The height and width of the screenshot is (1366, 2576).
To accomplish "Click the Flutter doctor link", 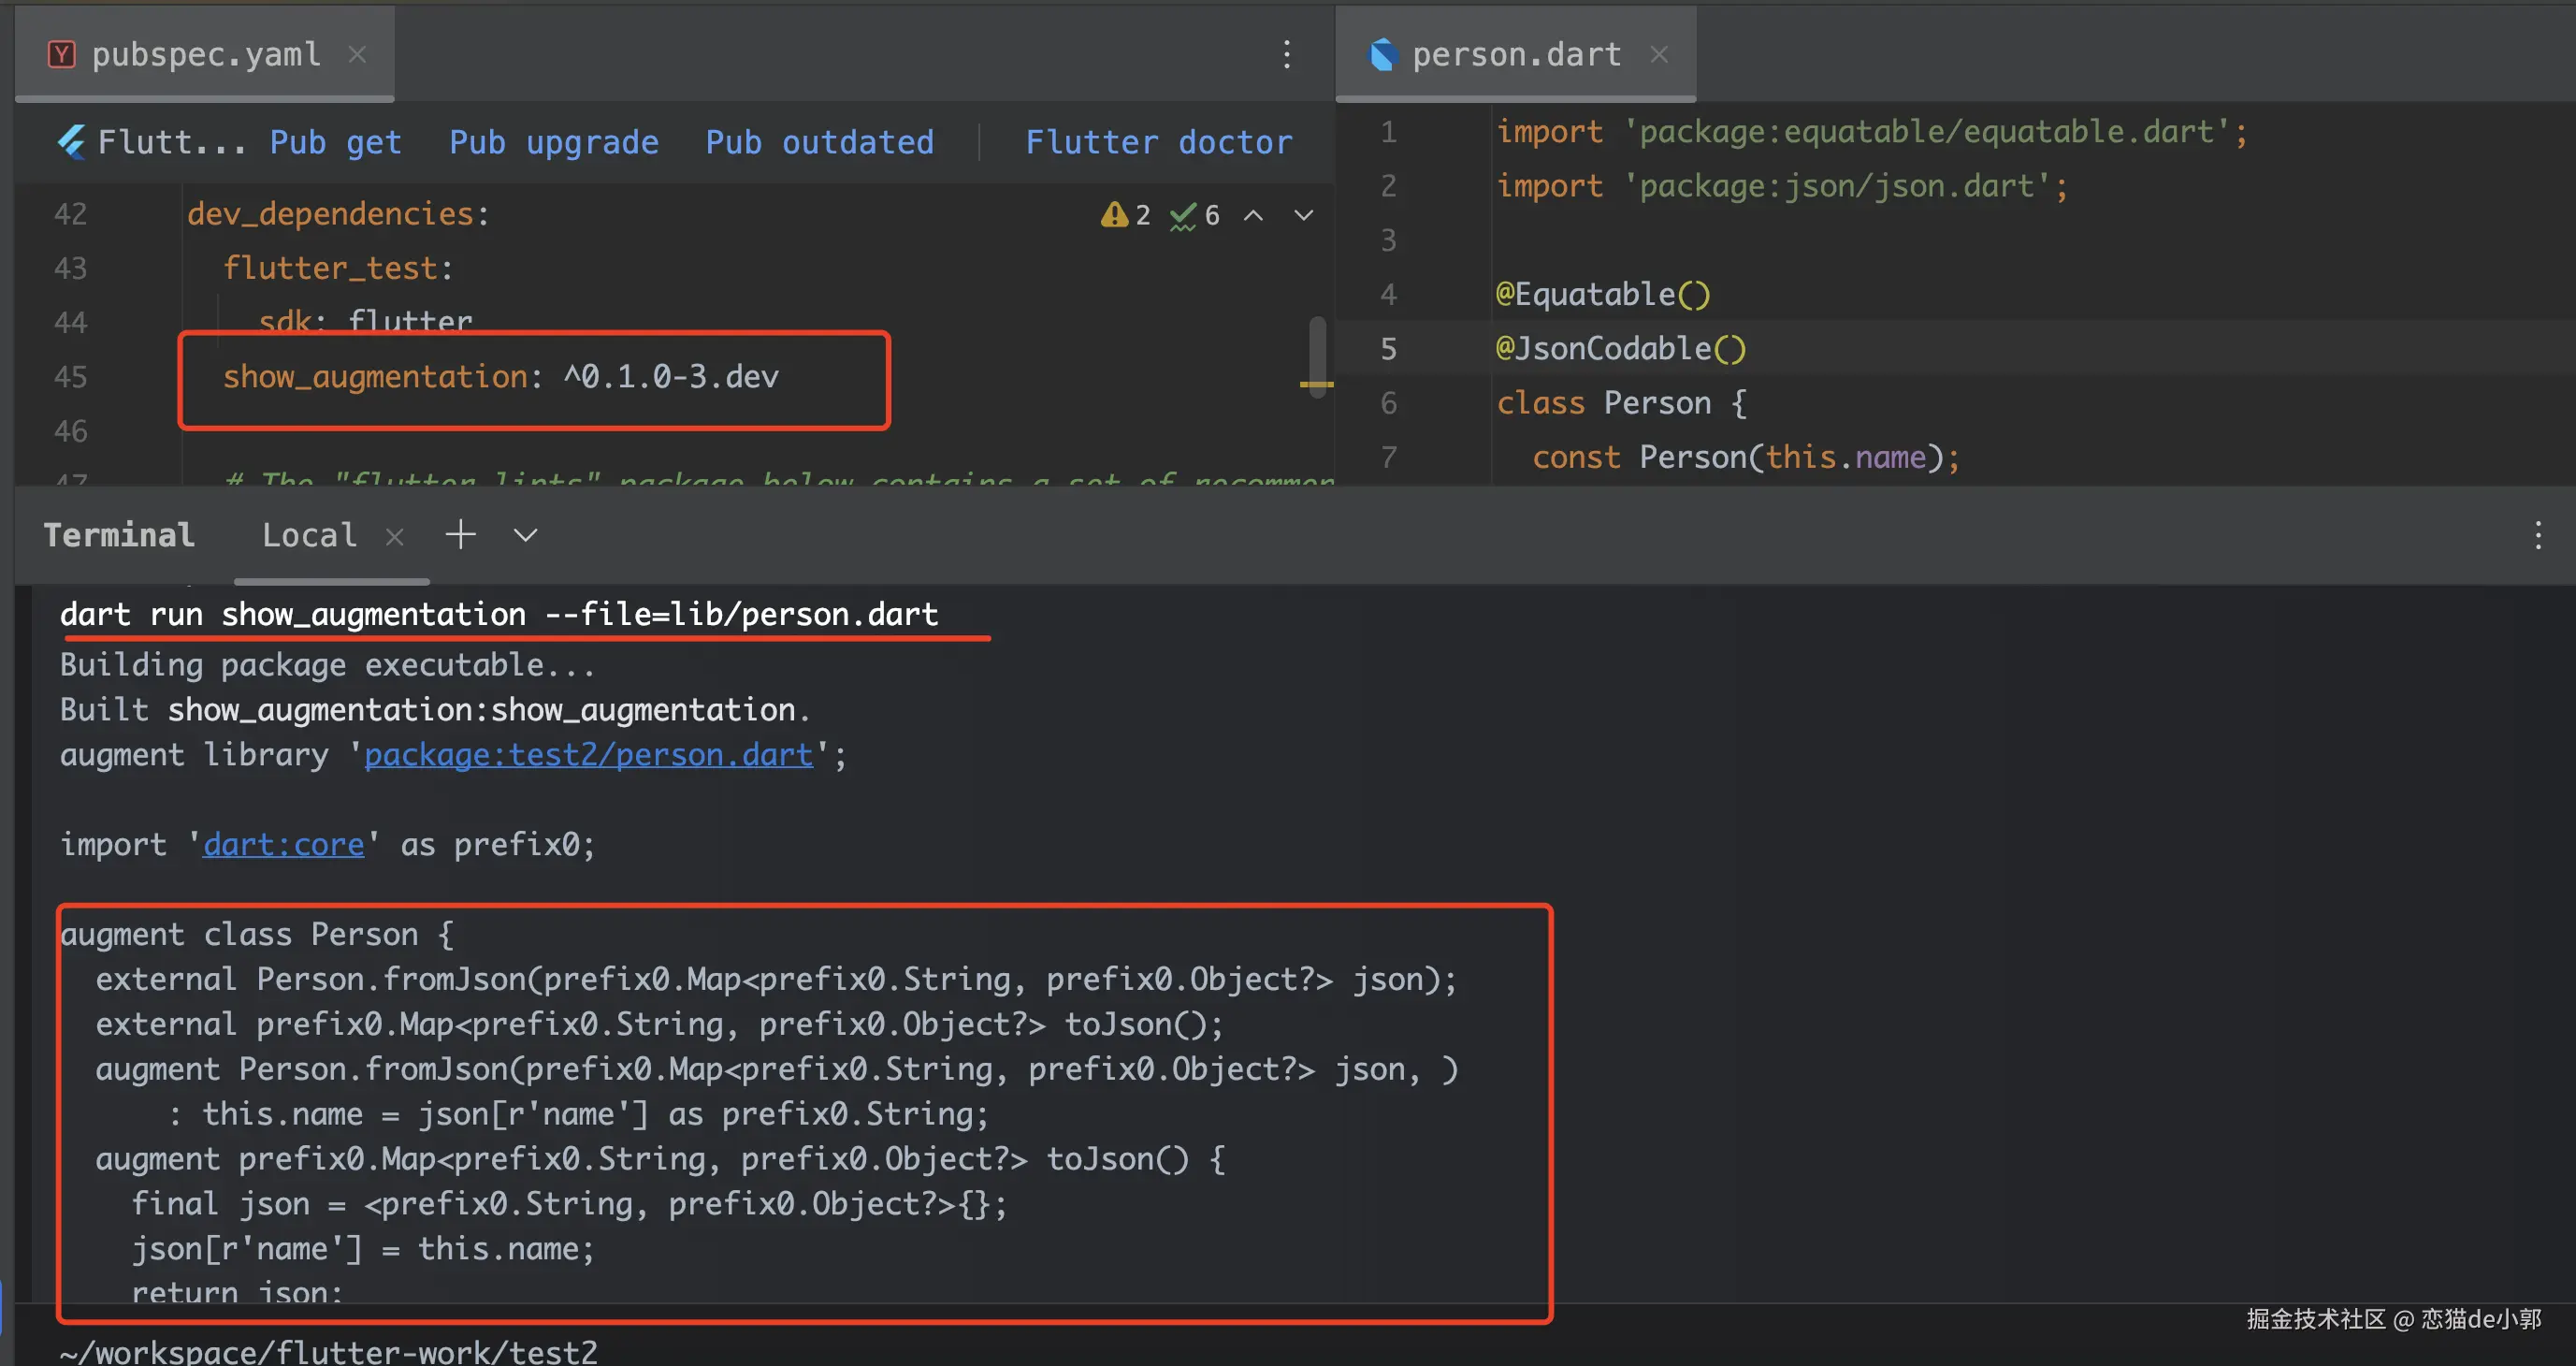I will tap(1158, 142).
